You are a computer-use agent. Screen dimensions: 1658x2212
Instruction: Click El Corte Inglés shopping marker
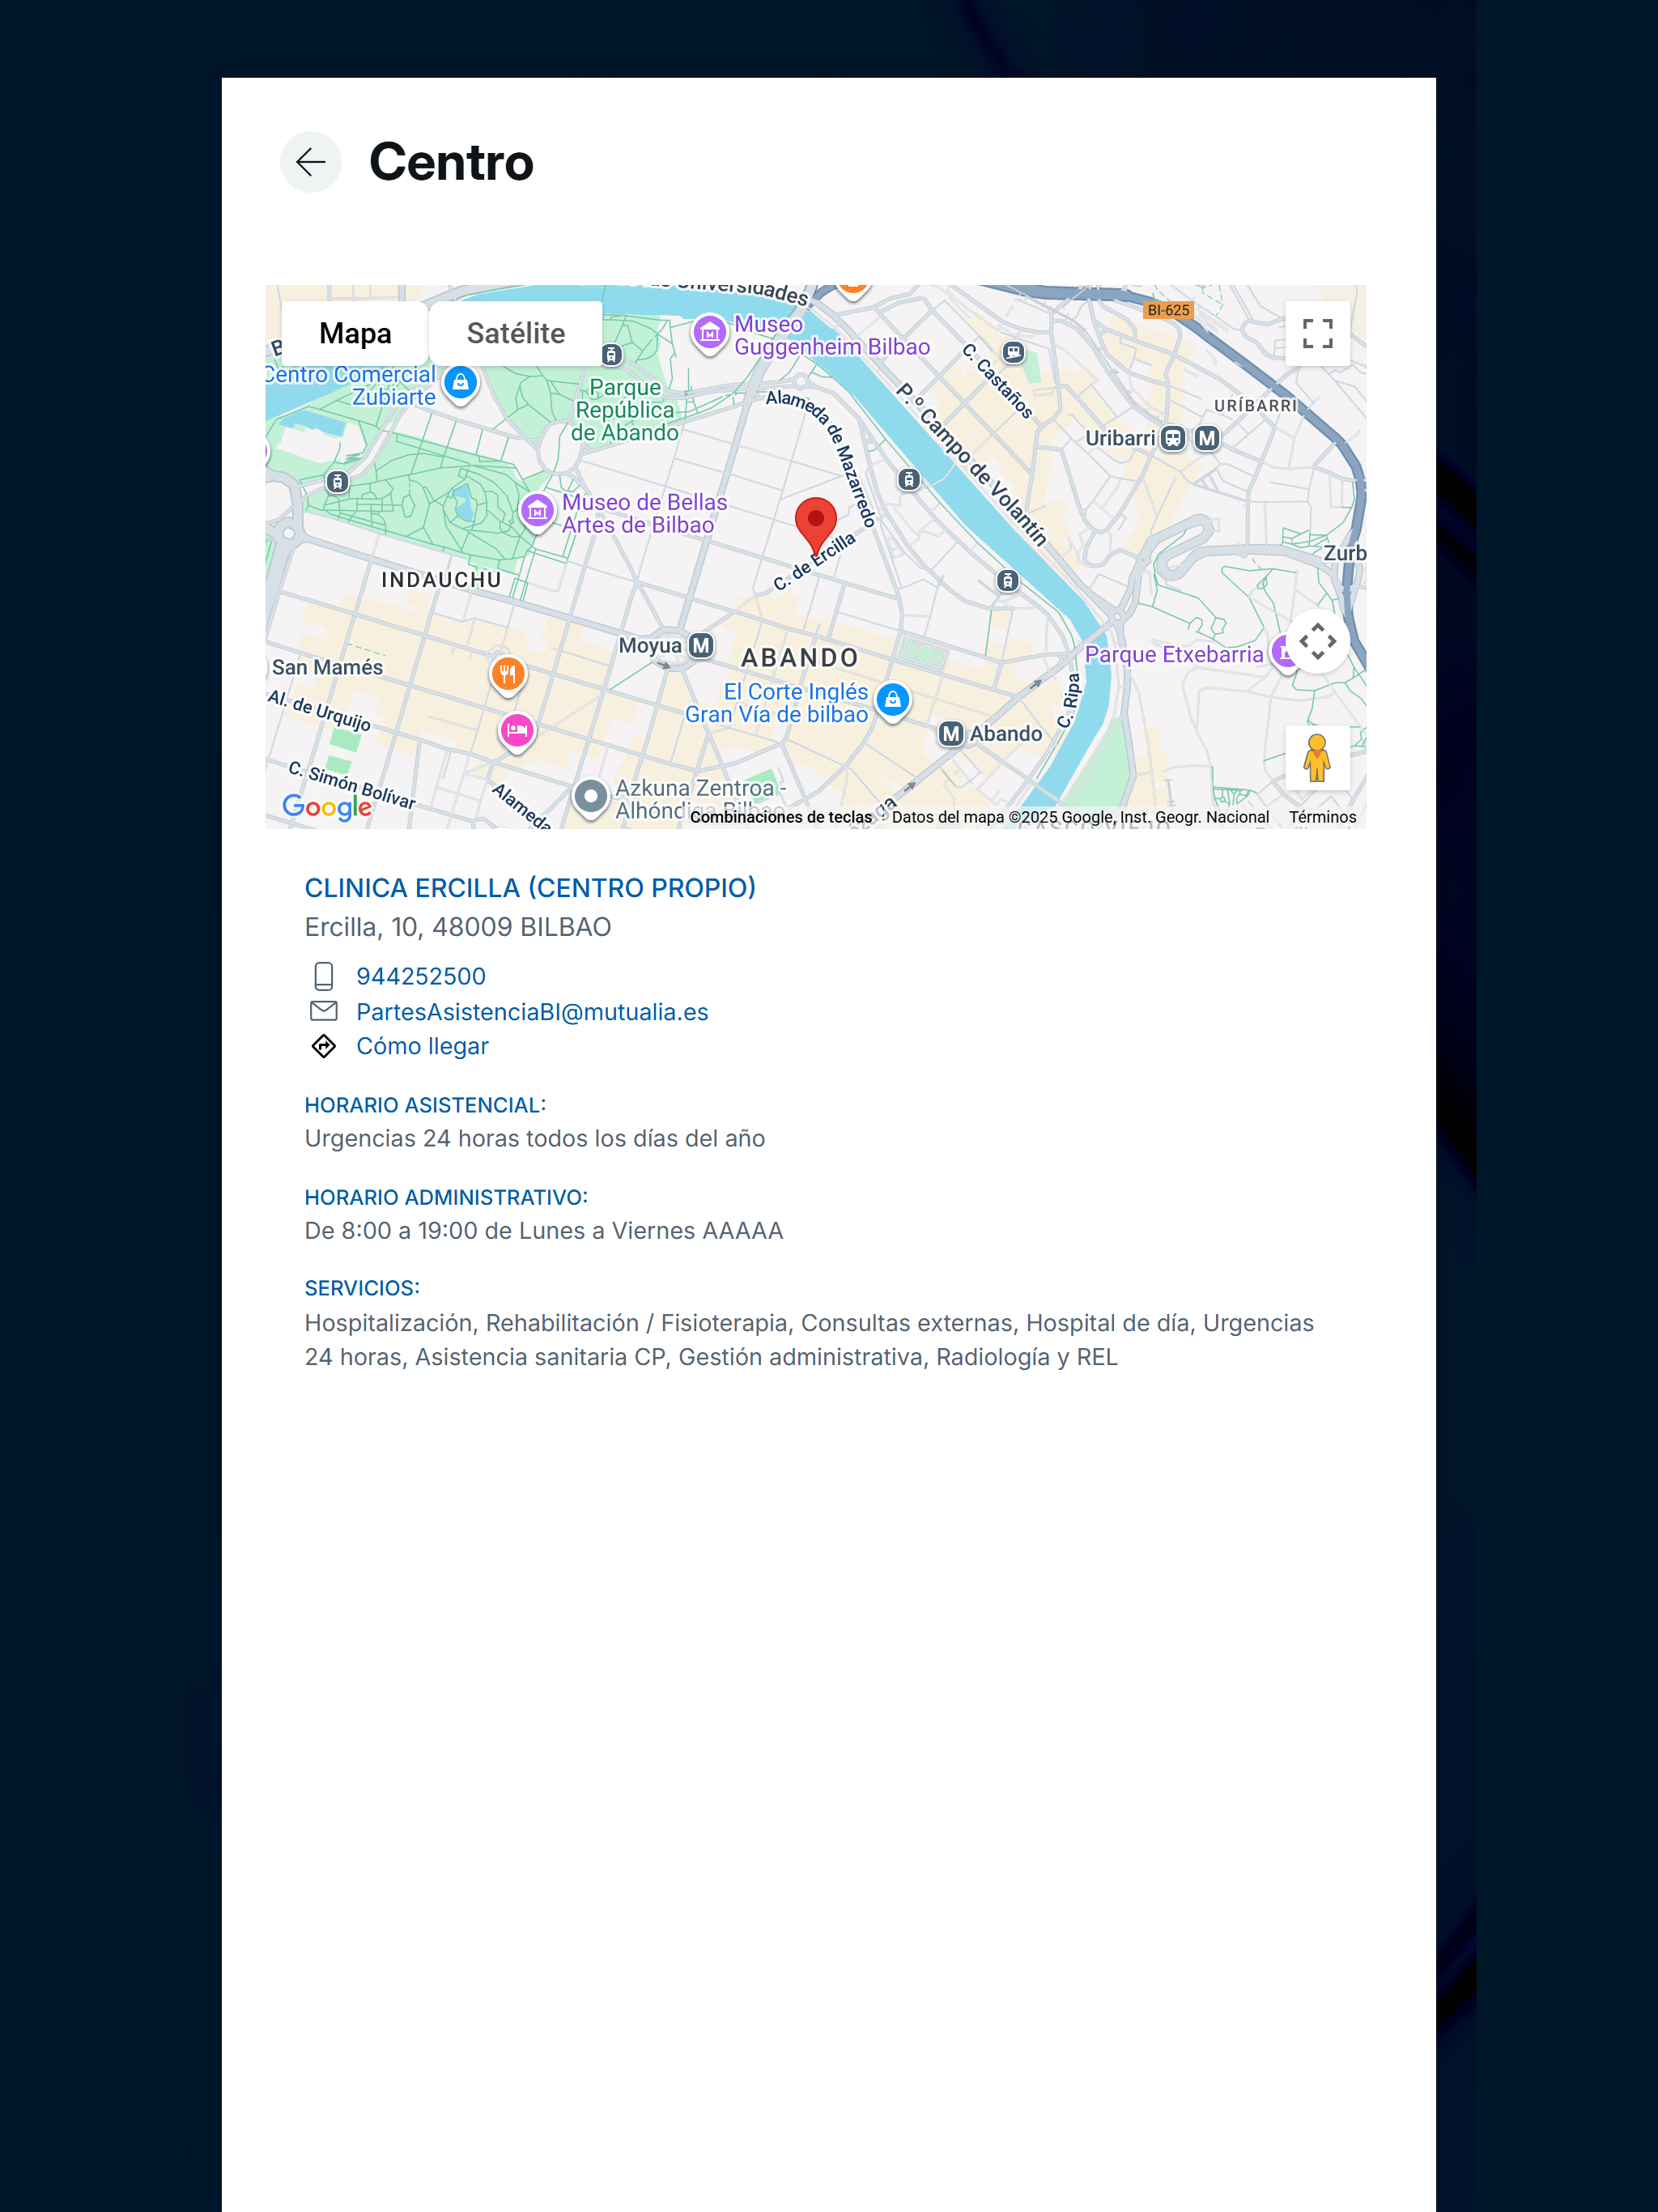[x=892, y=701]
